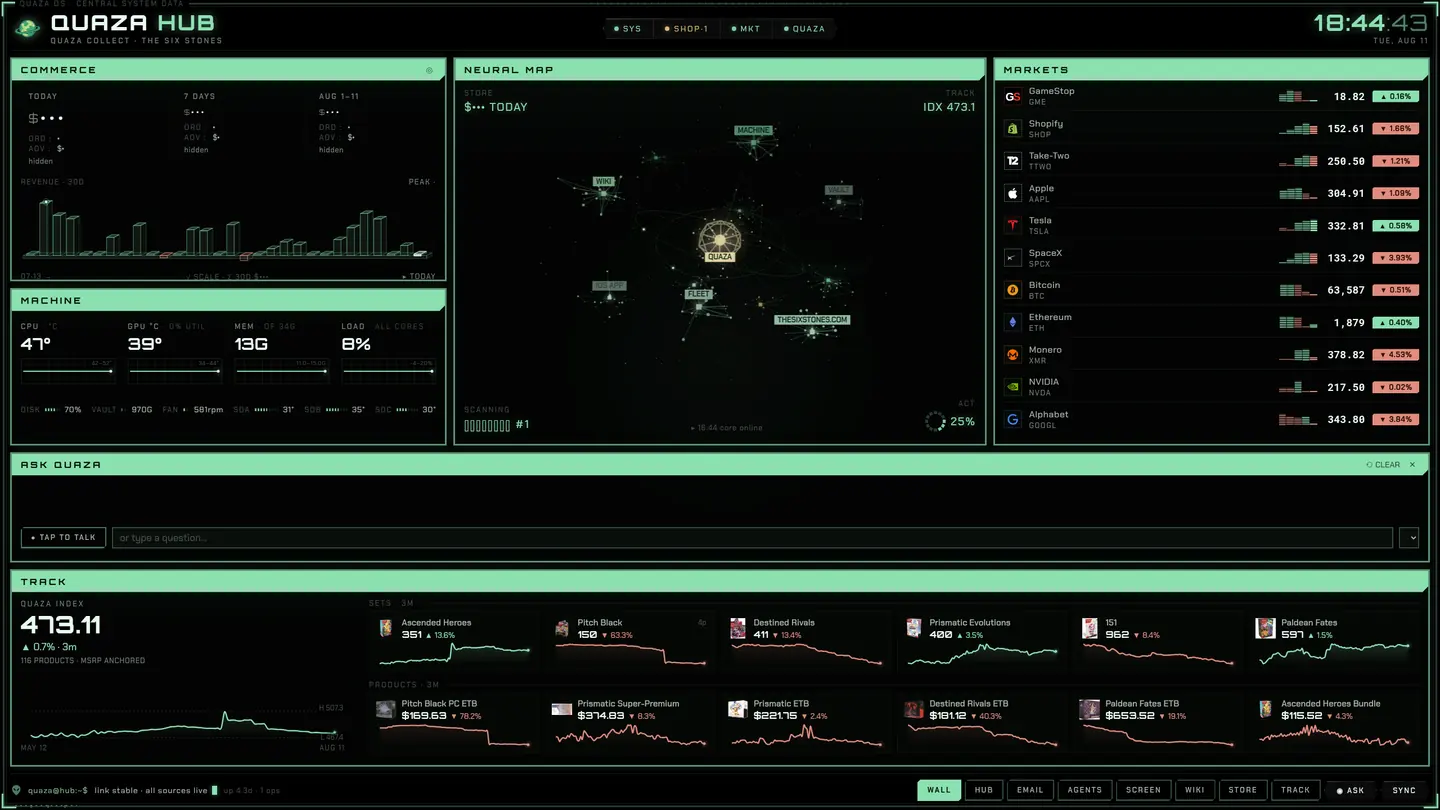Click the SYNC button
Image resolution: width=1440 pixels, height=810 pixels.
(1404, 791)
